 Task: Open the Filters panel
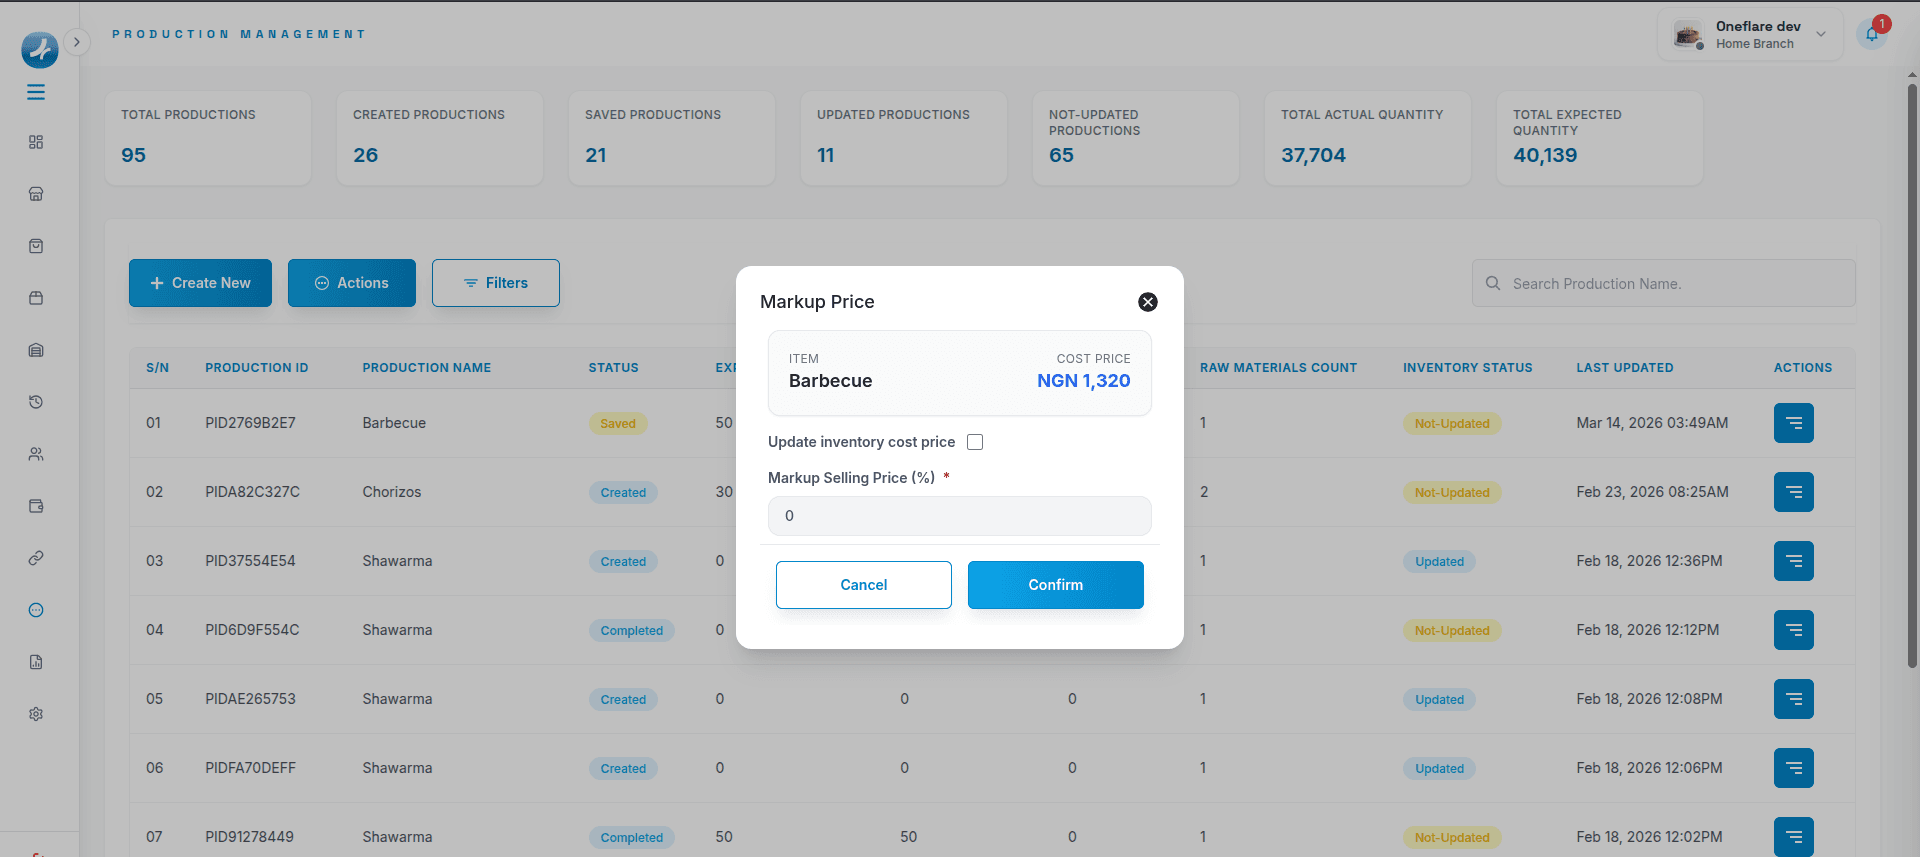495,283
